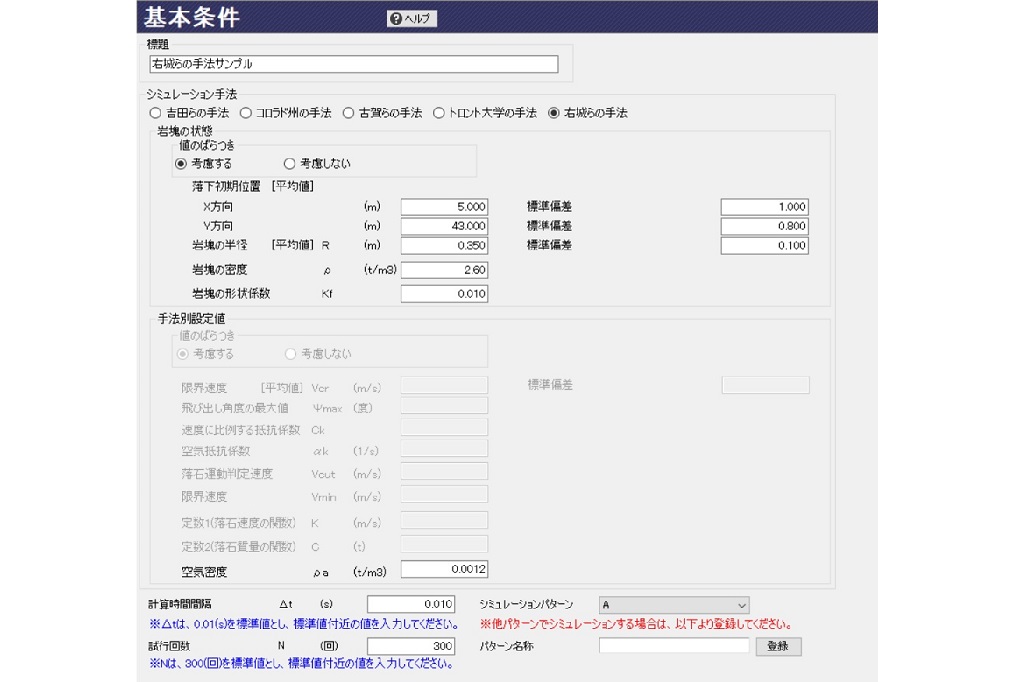Click the パターン名称 text field

coord(674,645)
